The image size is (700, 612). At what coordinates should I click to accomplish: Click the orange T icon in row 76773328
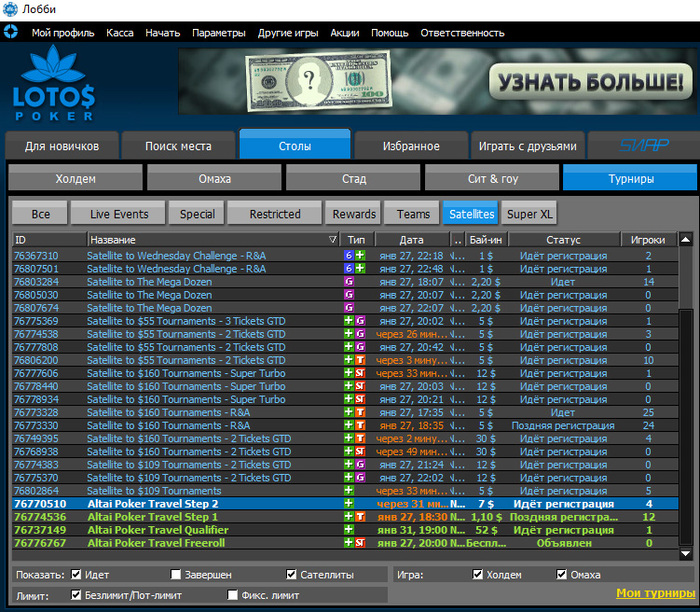(360, 412)
